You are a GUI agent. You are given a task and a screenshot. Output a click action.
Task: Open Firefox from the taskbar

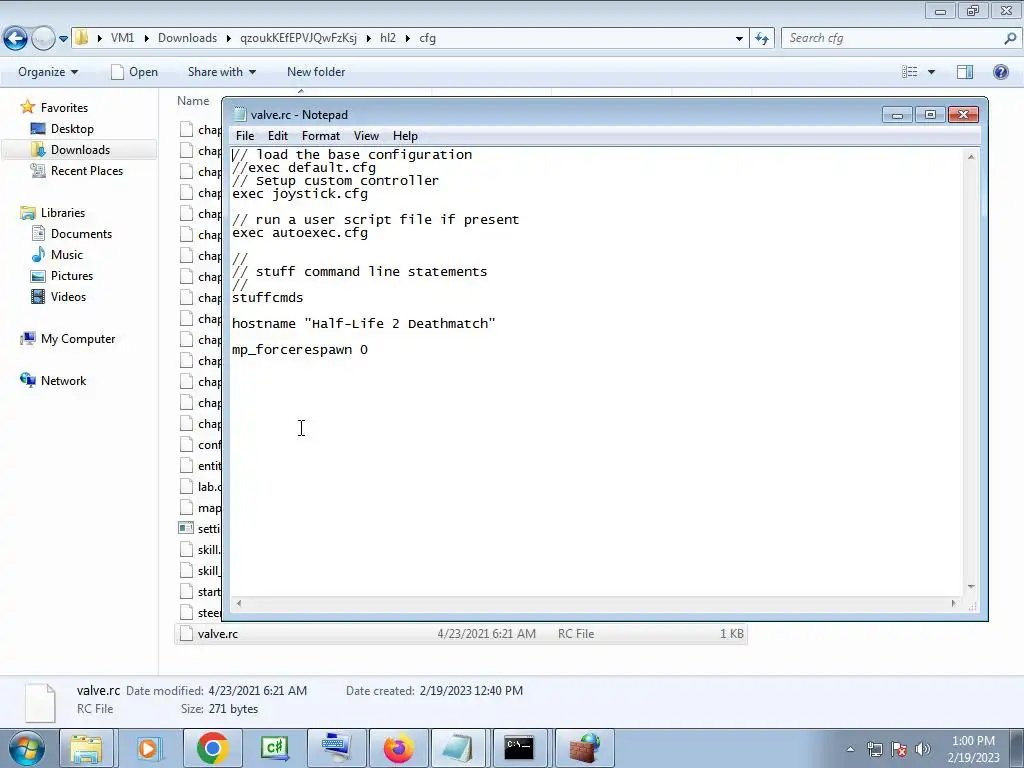pyautogui.click(x=398, y=748)
